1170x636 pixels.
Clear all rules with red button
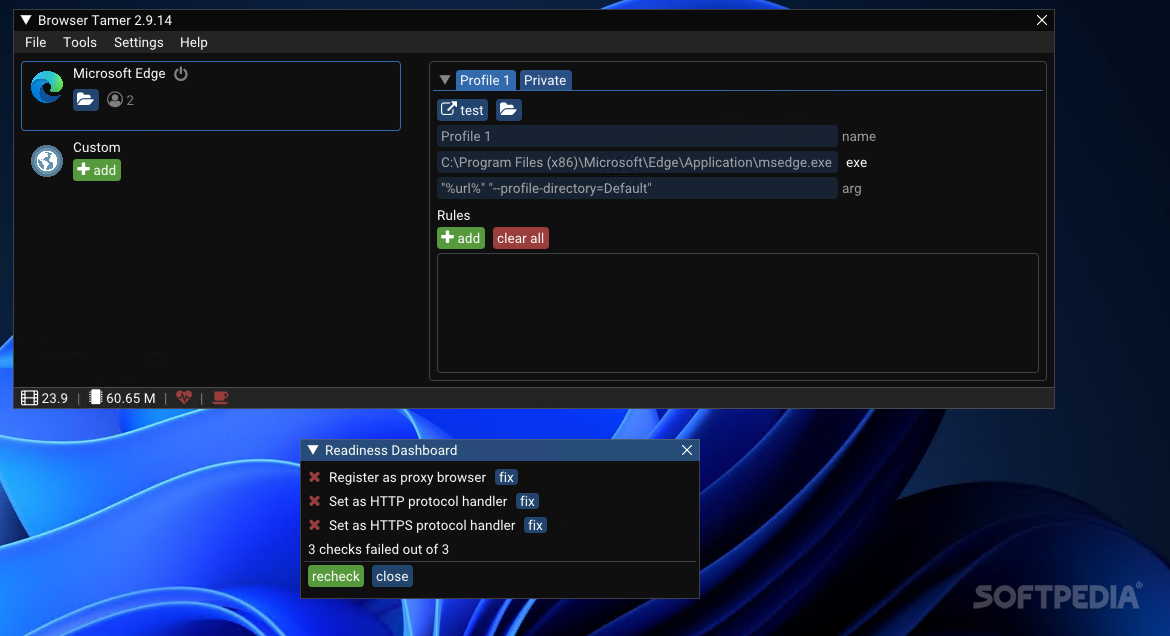pos(521,238)
